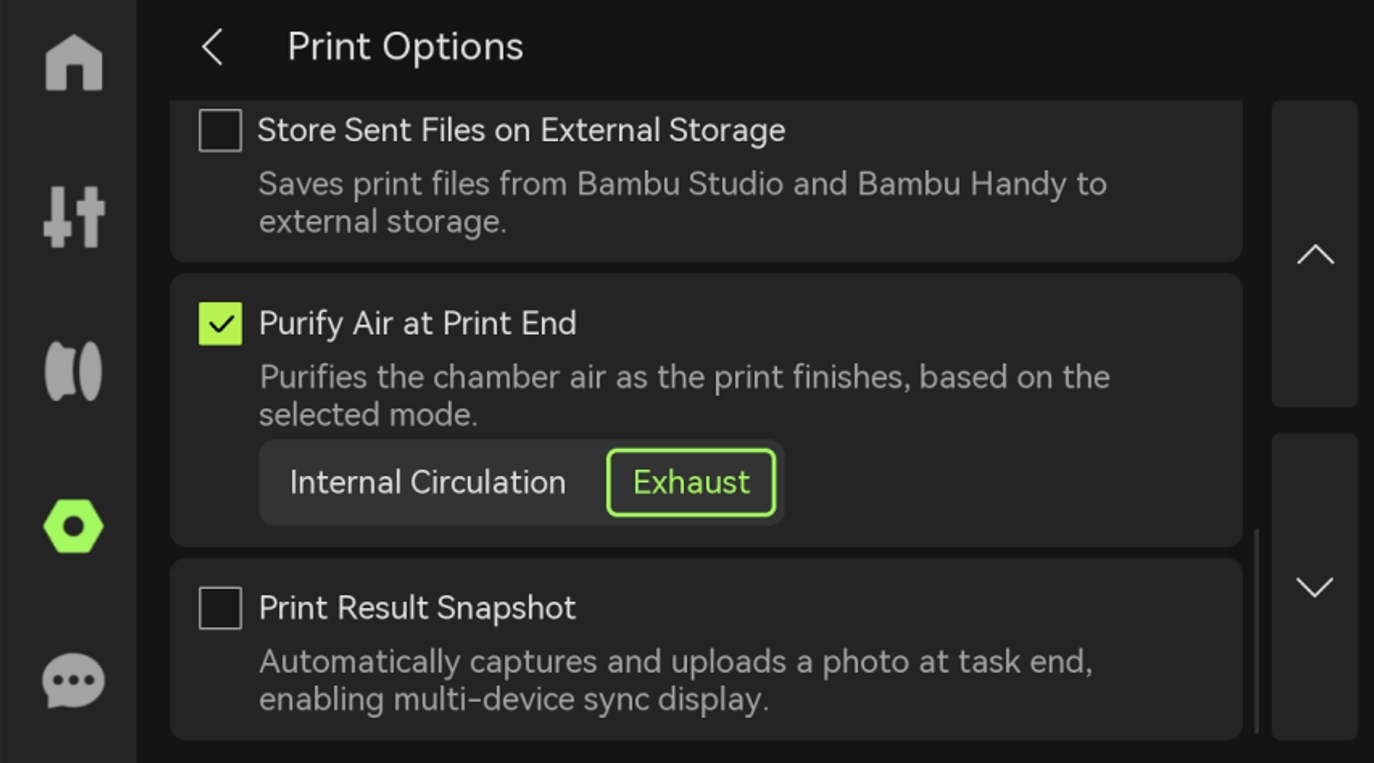The image size is (1374, 763).
Task: Enable the Print Result Snapshot checkbox
Action: click(220, 608)
